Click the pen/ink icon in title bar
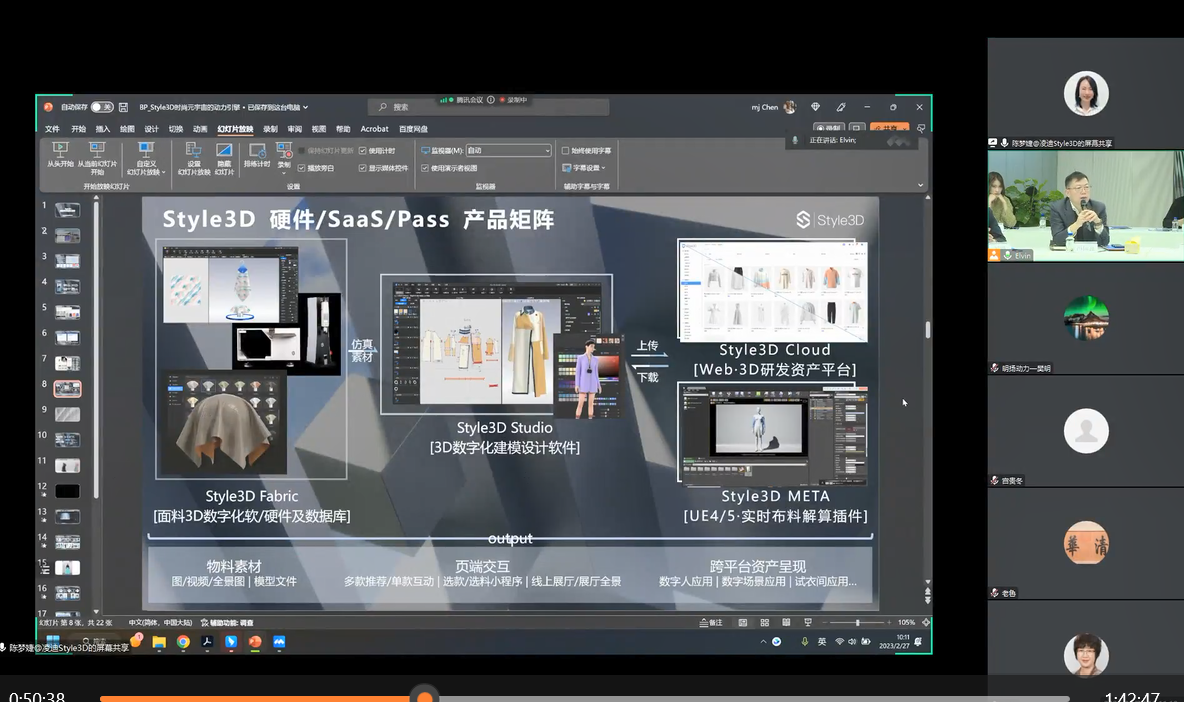1184x702 pixels. 841,107
